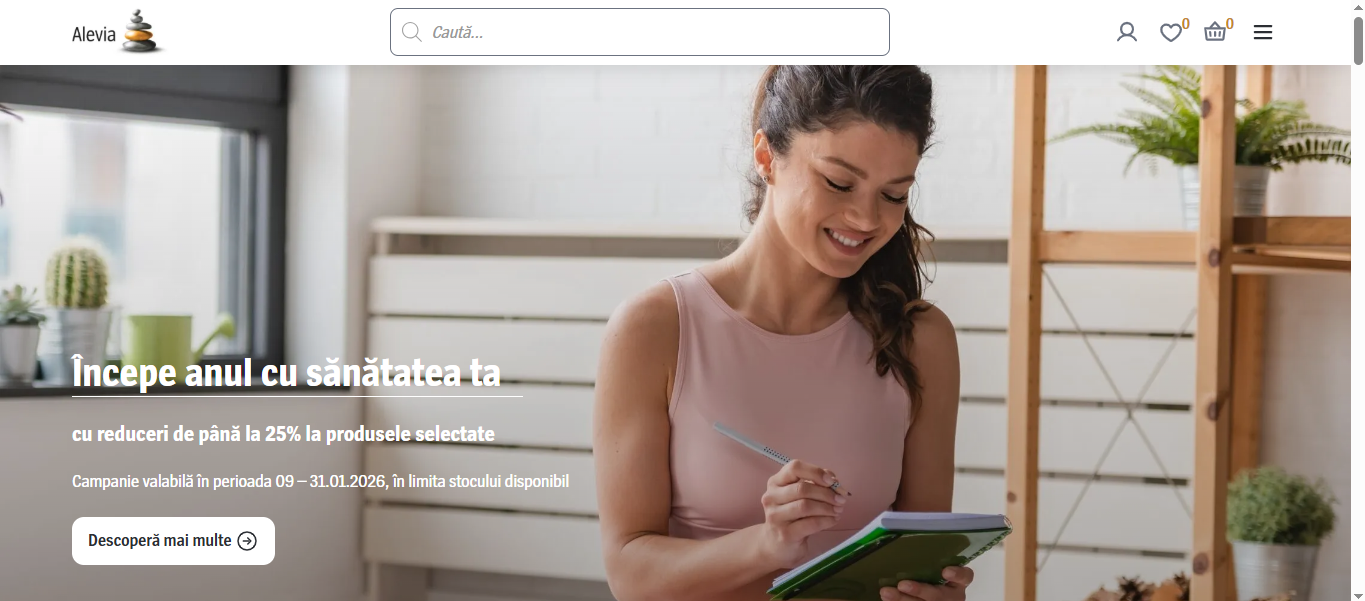Focus the Caută... search field
Image resolution: width=1365 pixels, height=601 pixels.
(639, 32)
